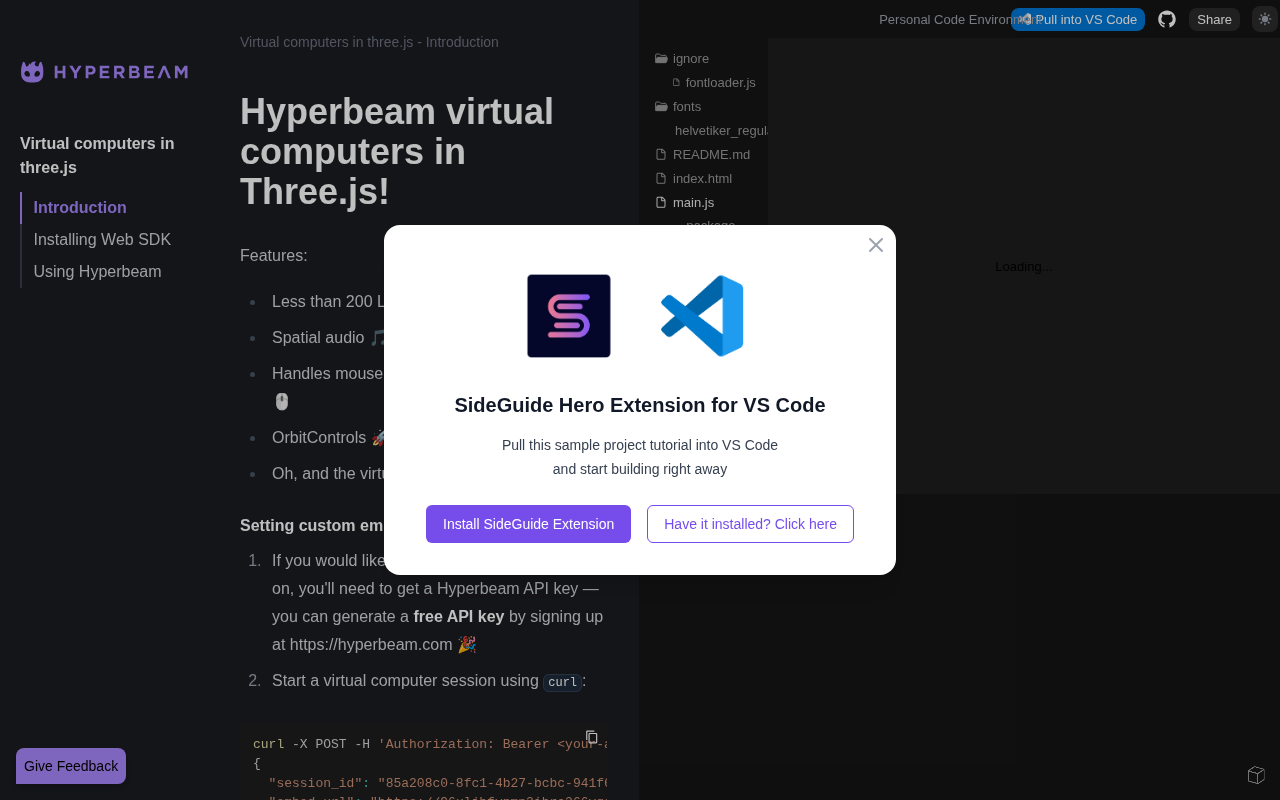Click the 'Hyperbeam virtual computers in Three.js!' heading
The height and width of the screenshot is (800, 1280).
click(x=397, y=151)
